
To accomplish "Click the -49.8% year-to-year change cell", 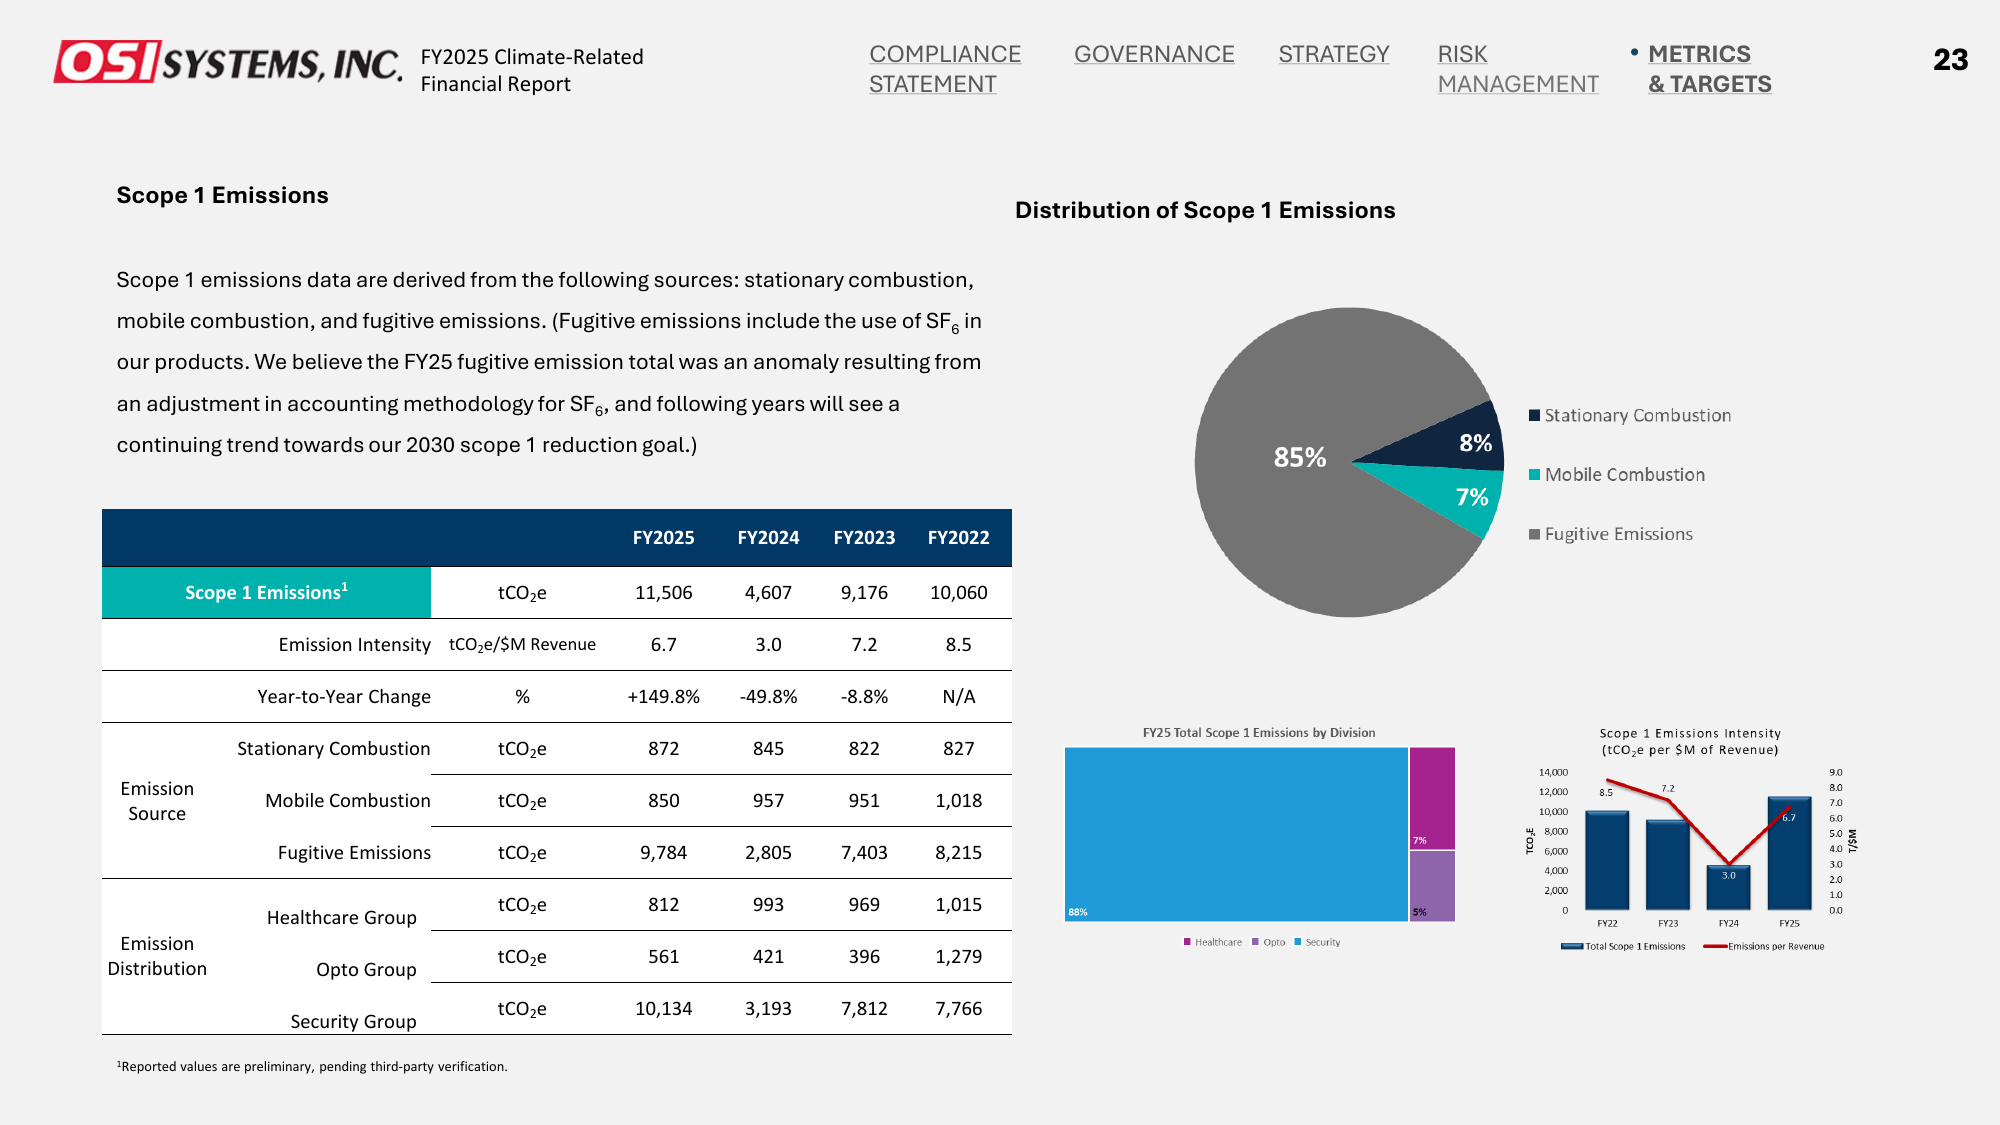I will (768, 697).
